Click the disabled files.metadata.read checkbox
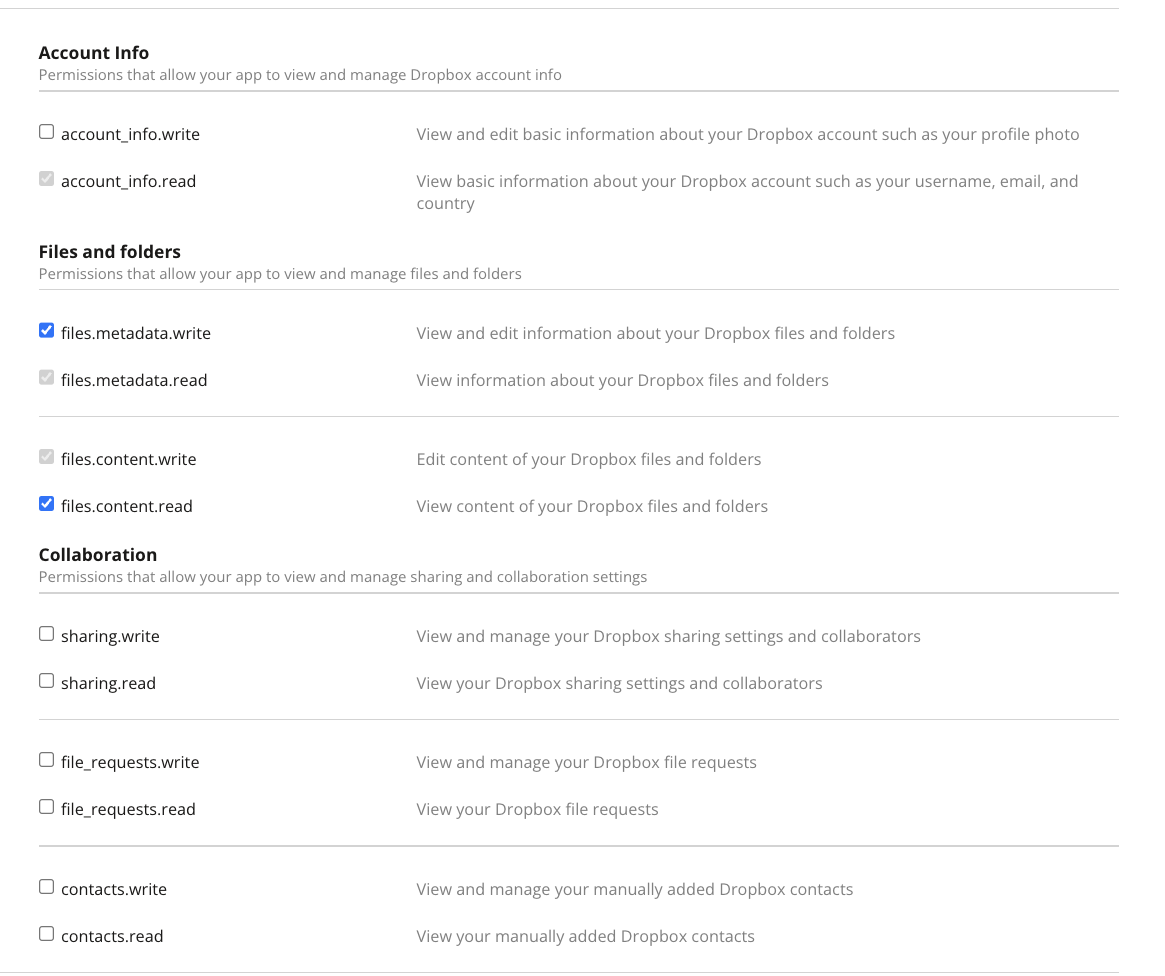Viewport: 1165px width, 976px height. [x=46, y=377]
